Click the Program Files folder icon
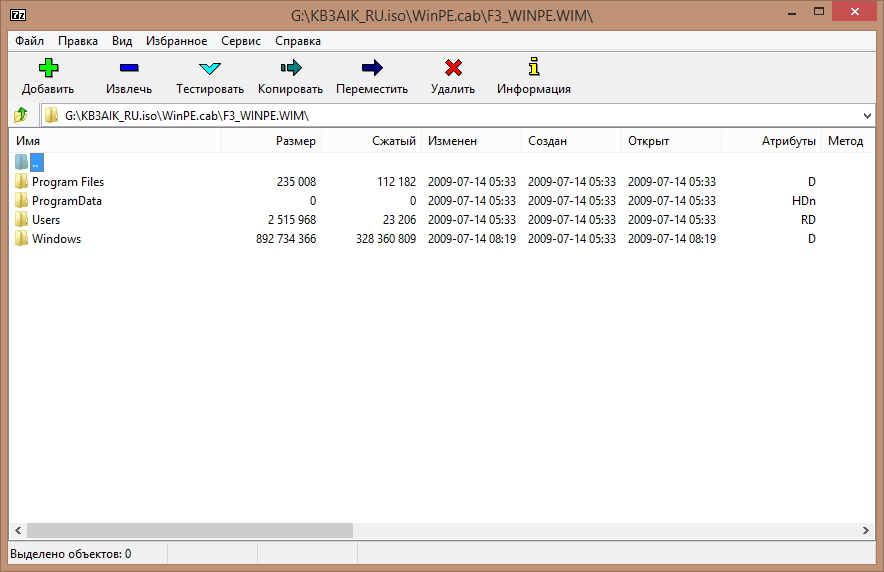 21,181
